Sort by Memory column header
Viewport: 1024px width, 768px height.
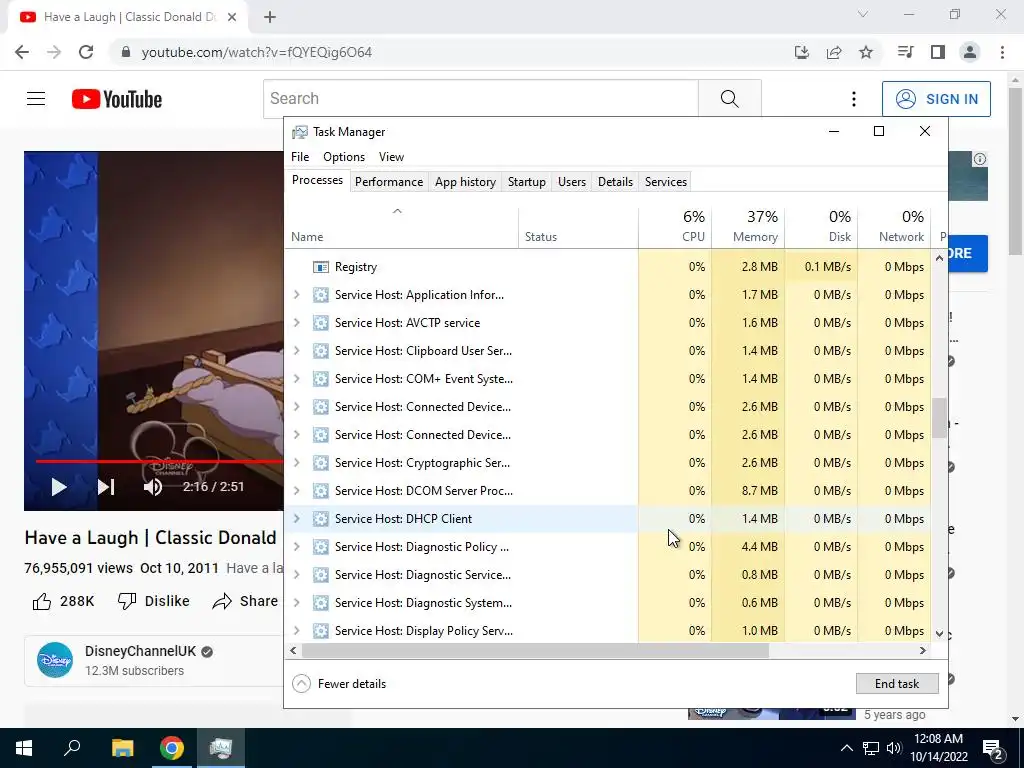(x=748, y=227)
